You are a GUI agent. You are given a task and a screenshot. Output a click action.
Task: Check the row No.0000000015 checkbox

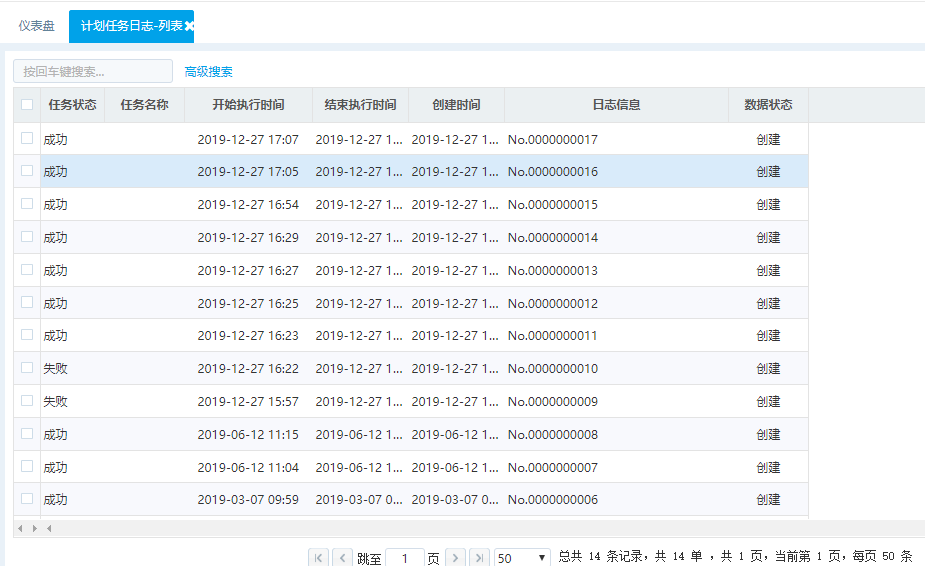click(x=27, y=204)
